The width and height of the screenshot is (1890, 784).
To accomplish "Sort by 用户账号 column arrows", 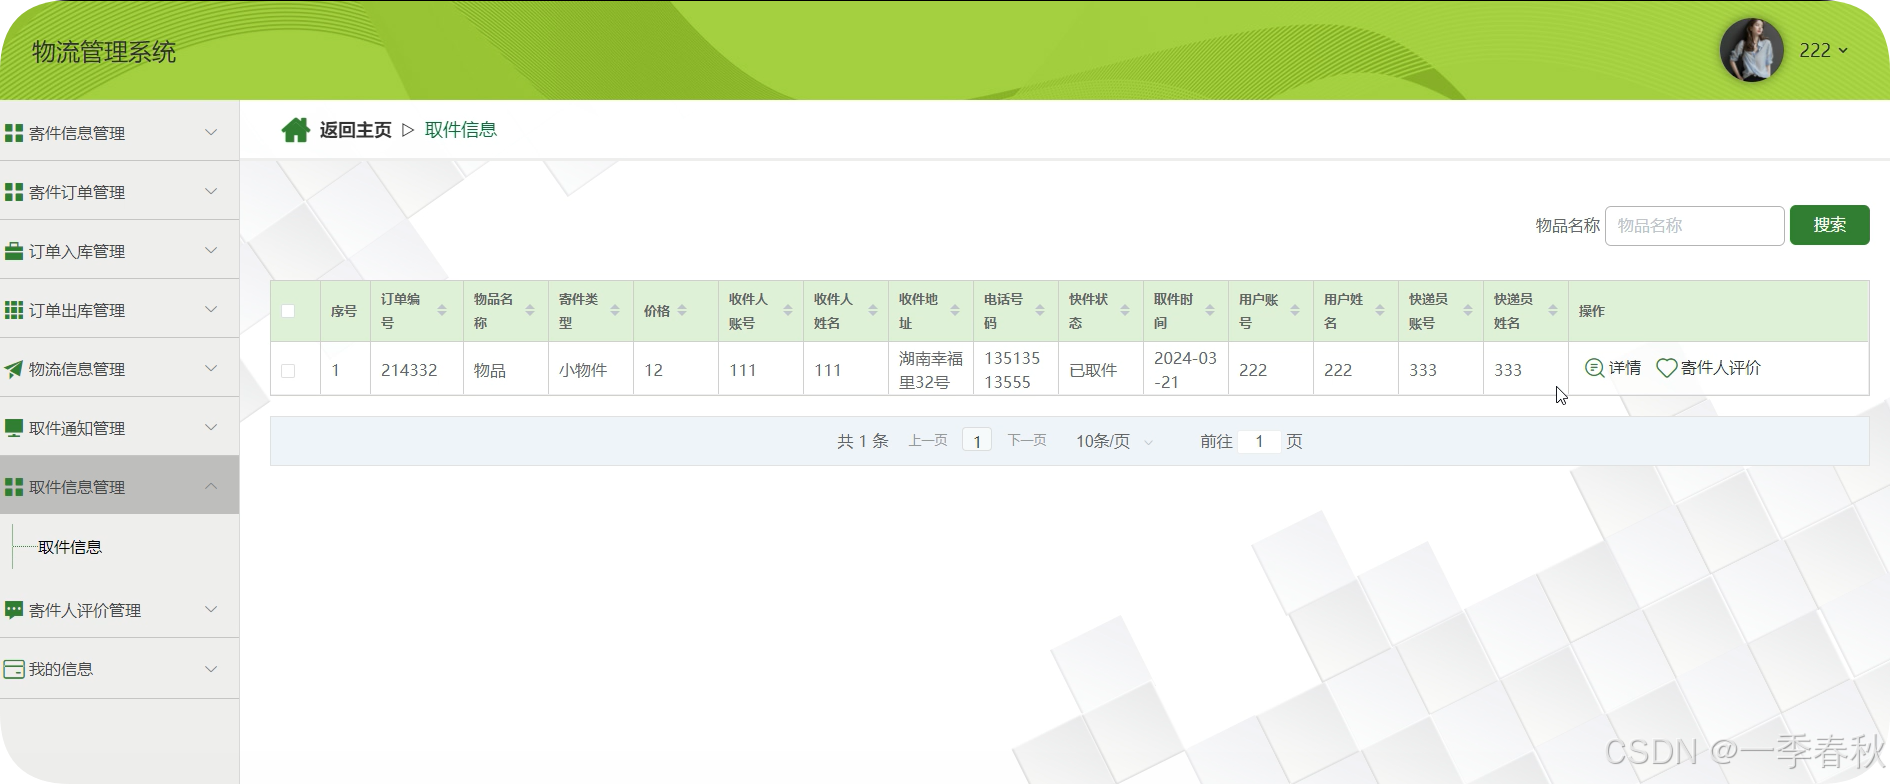I will point(1295,311).
